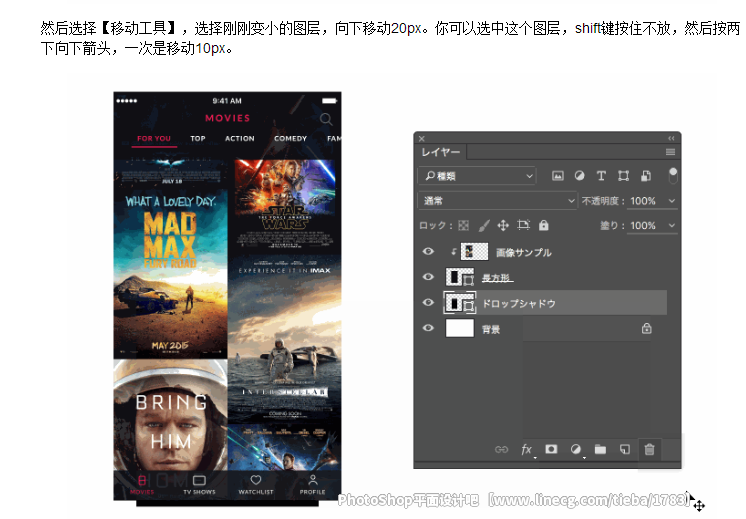This screenshot has height=519, width=746.
Task: Open the COMEDY tab in mockup
Action: (x=290, y=138)
